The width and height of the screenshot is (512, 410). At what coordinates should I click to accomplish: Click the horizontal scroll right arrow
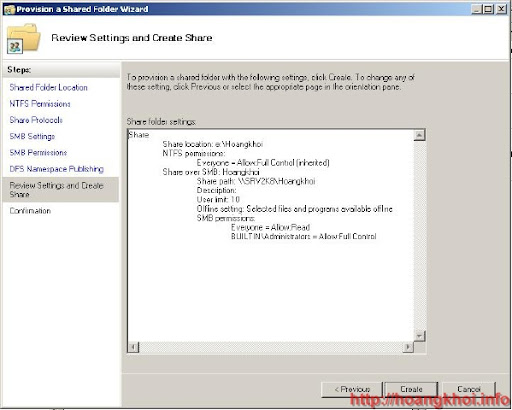[x=408, y=347]
